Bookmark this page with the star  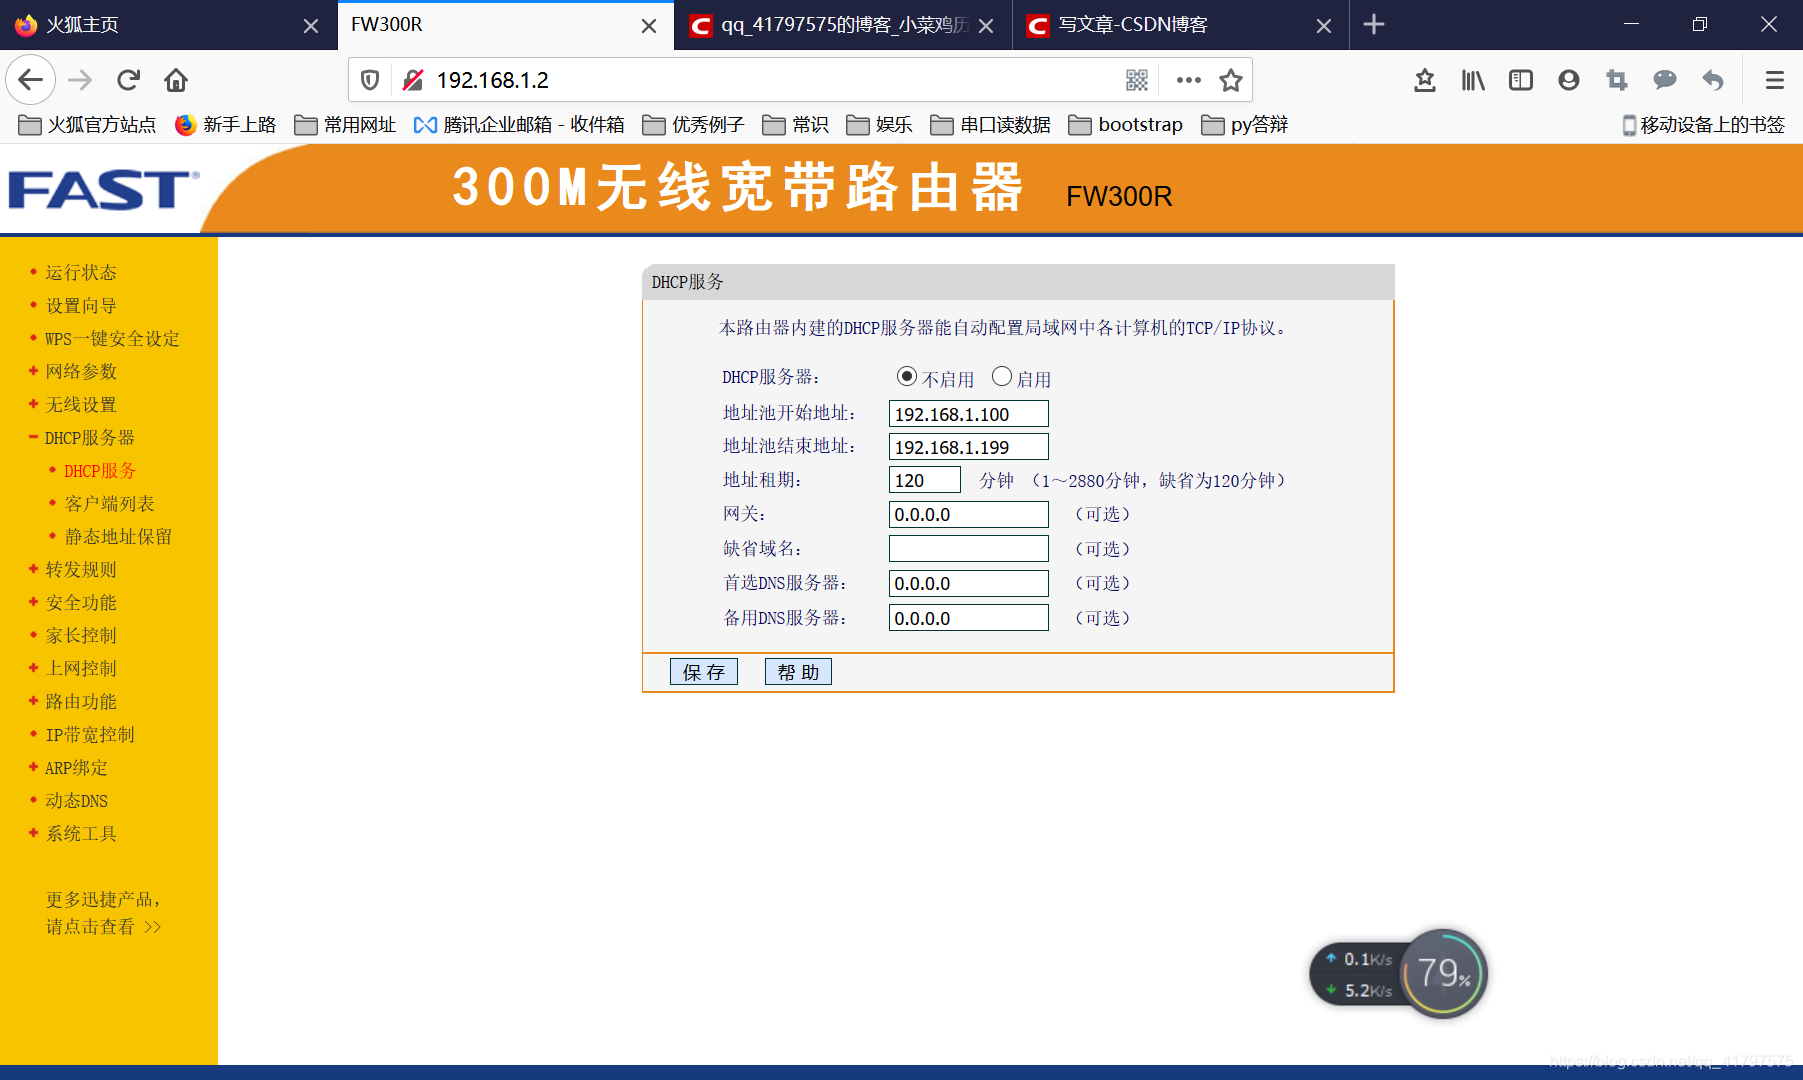1231,80
